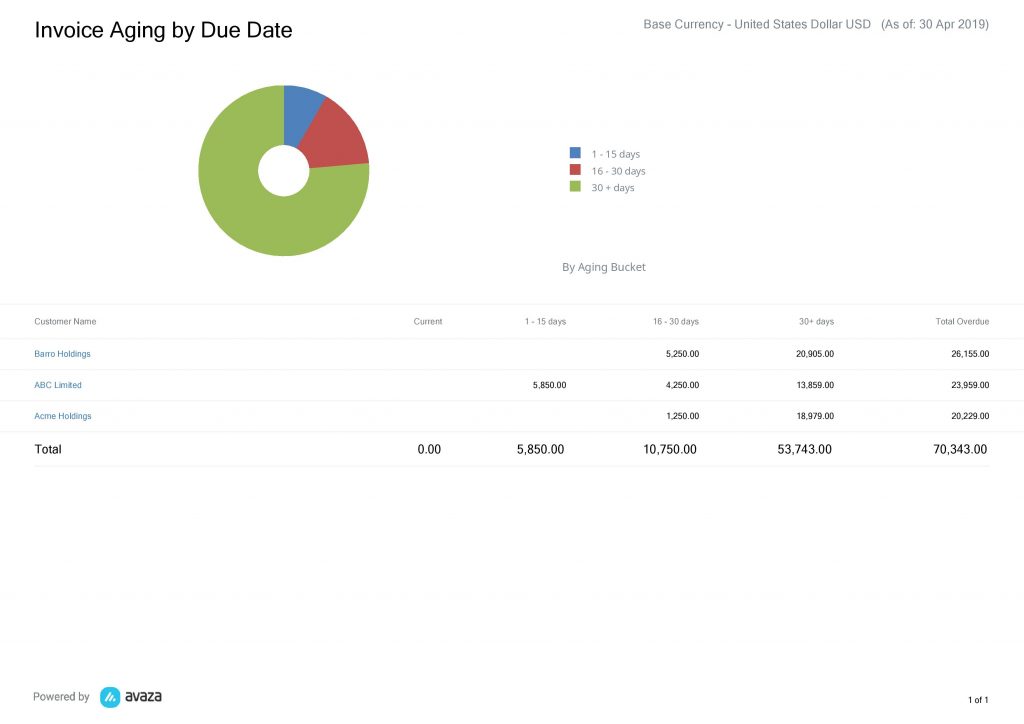Click the Powered by Avaza link
Image resolution: width=1024 pixels, height=724 pixels.
coord(98,696)
